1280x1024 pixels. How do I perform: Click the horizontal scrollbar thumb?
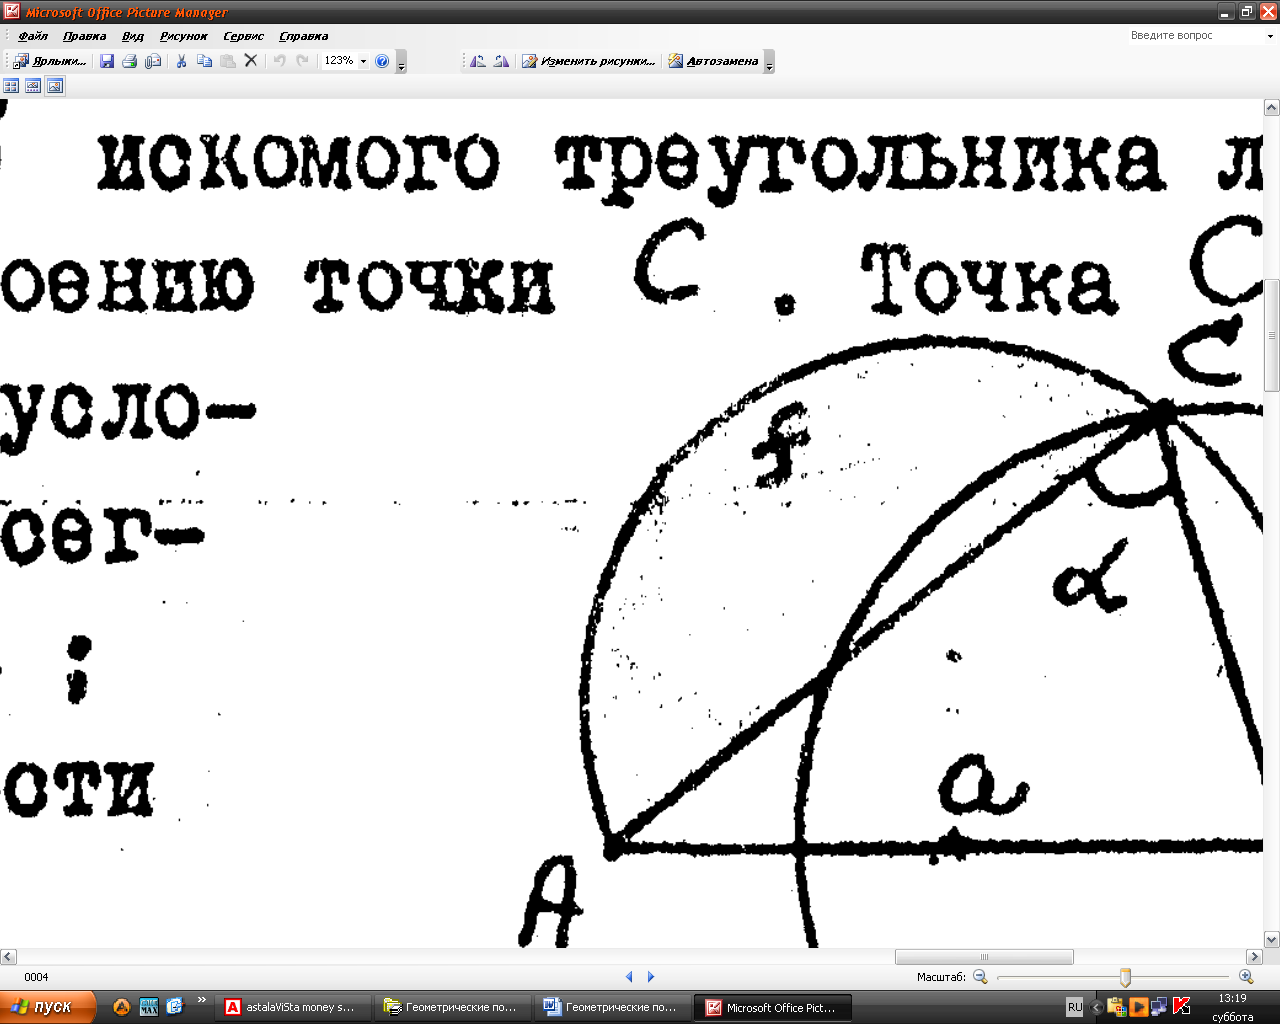pos(984,957)
